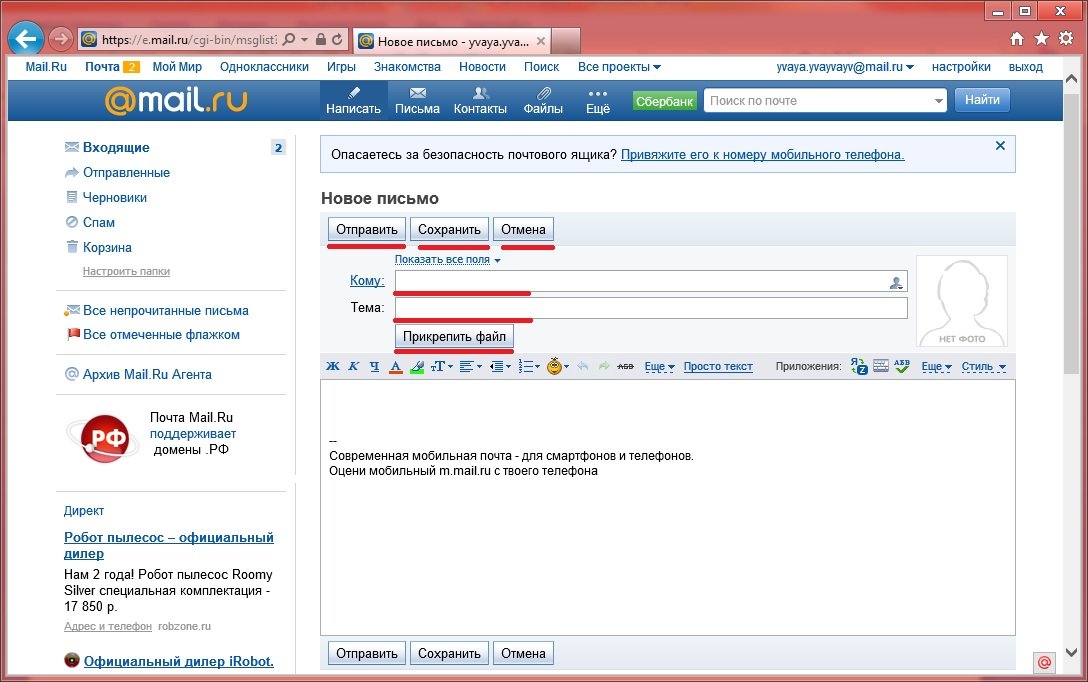Click the top Отправить button

[366, 230]
